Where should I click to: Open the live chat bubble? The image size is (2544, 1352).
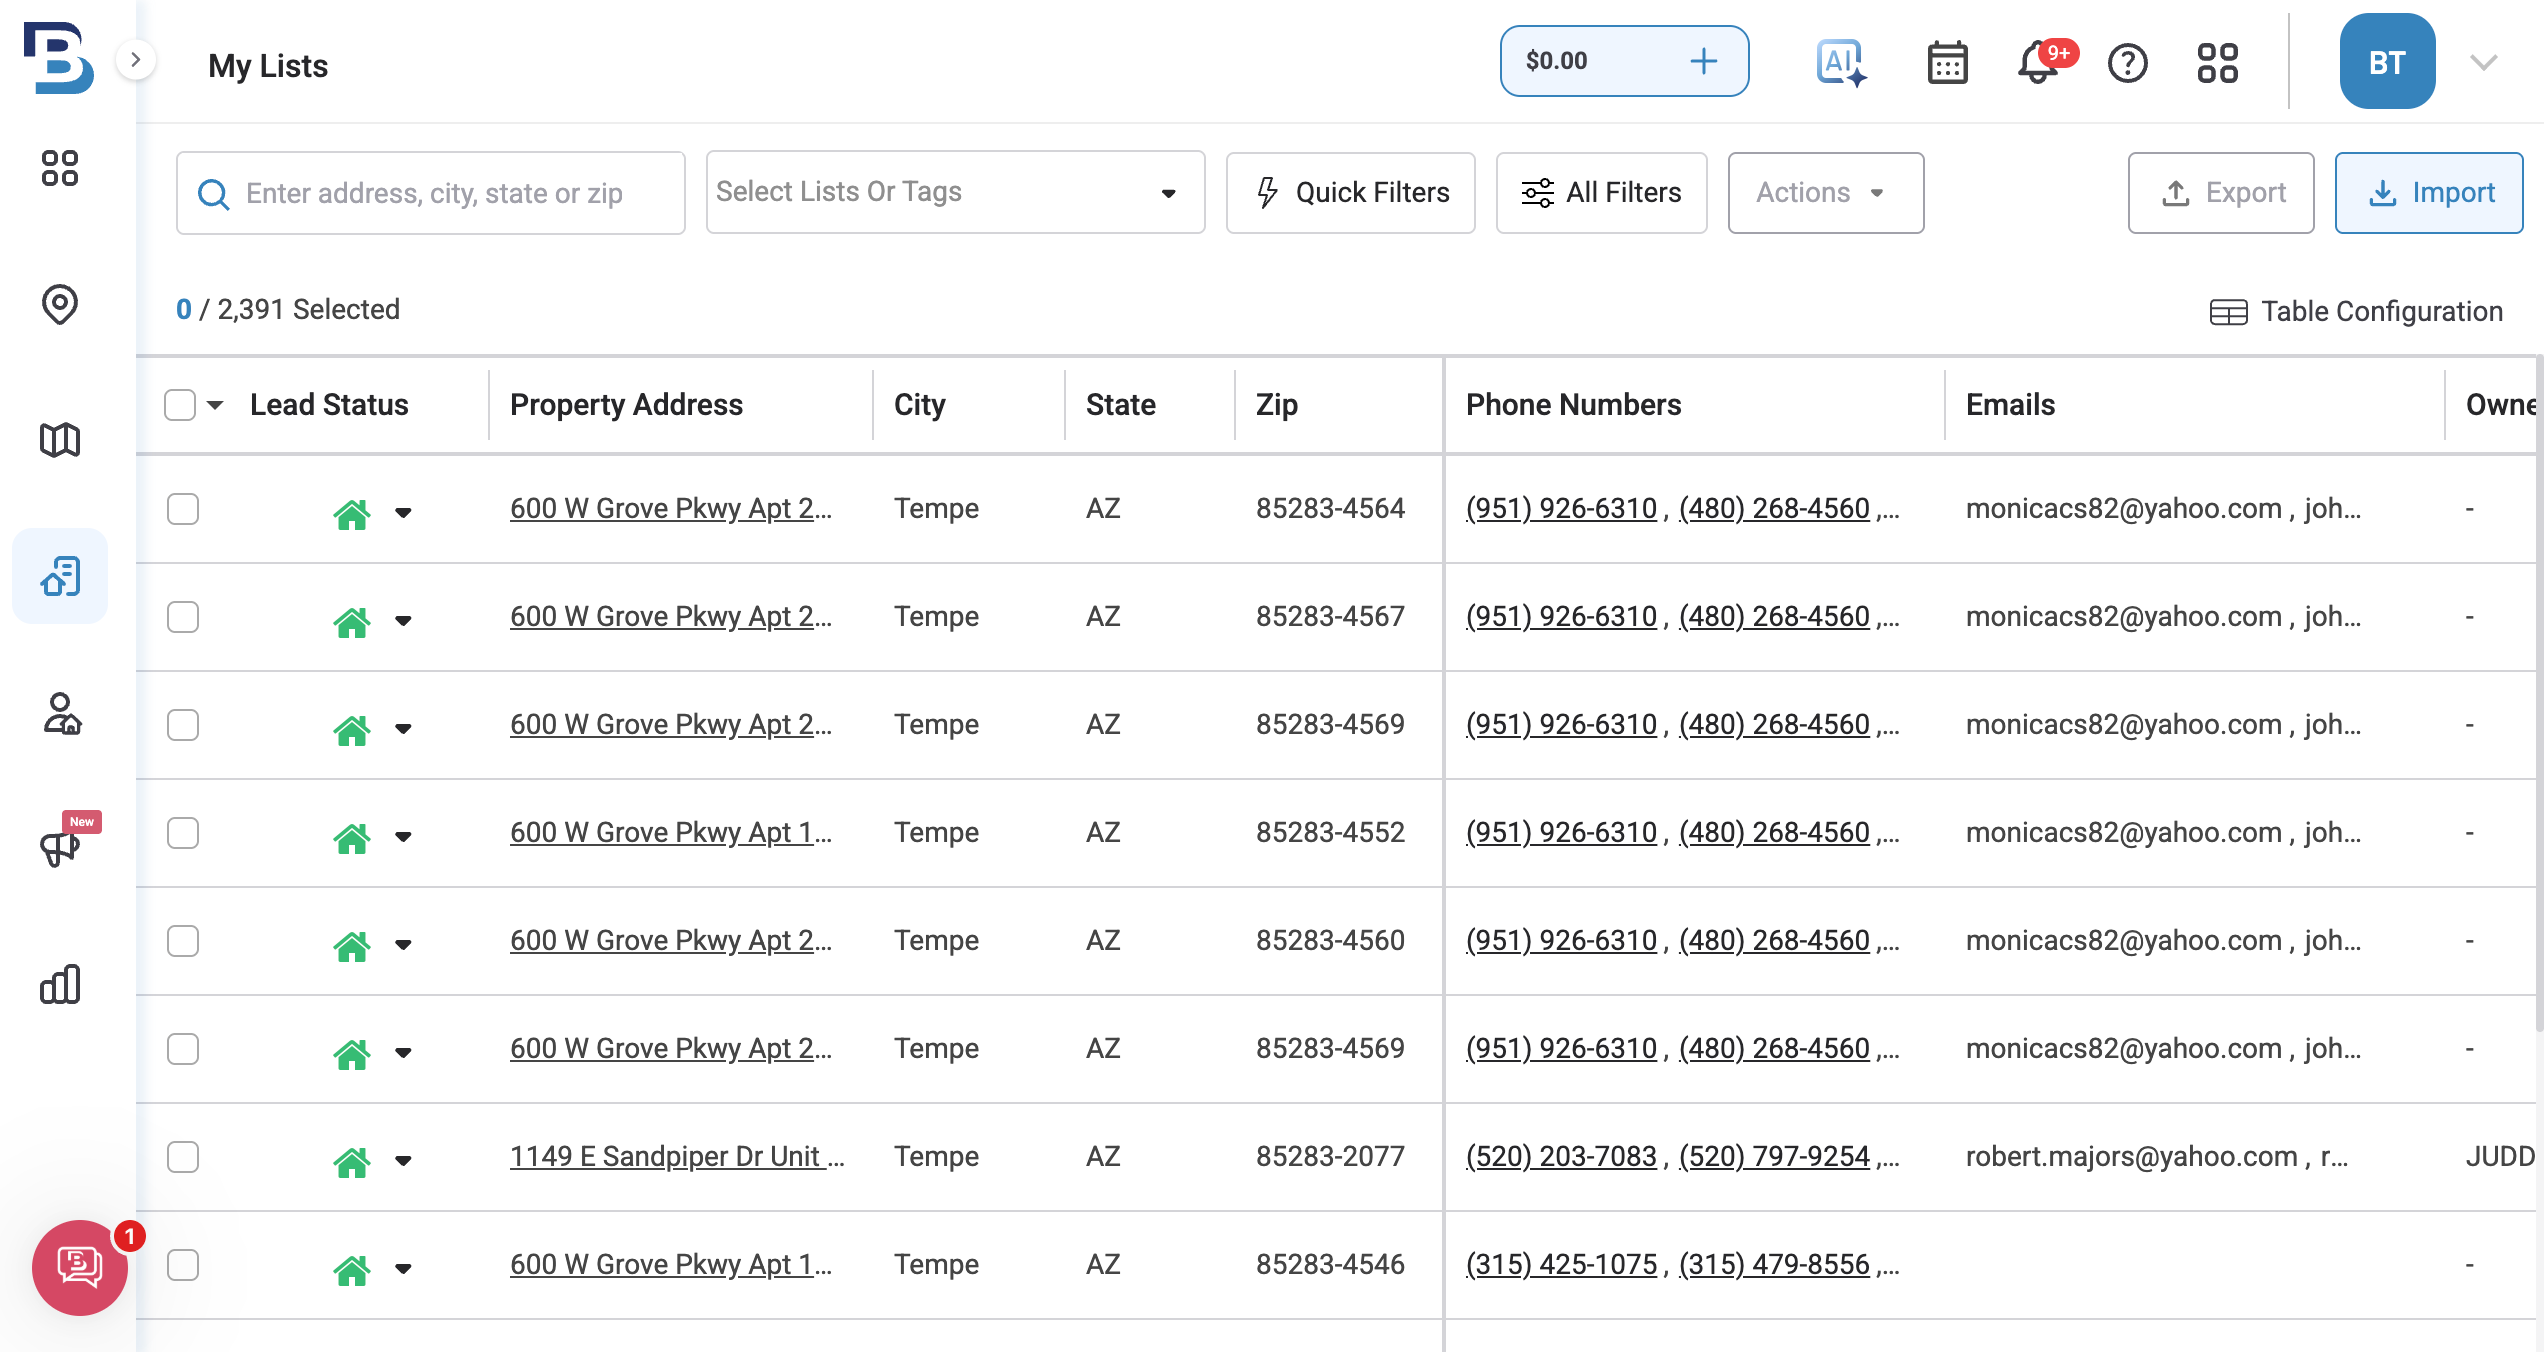pyautogui.click(x=80, y=1268)
